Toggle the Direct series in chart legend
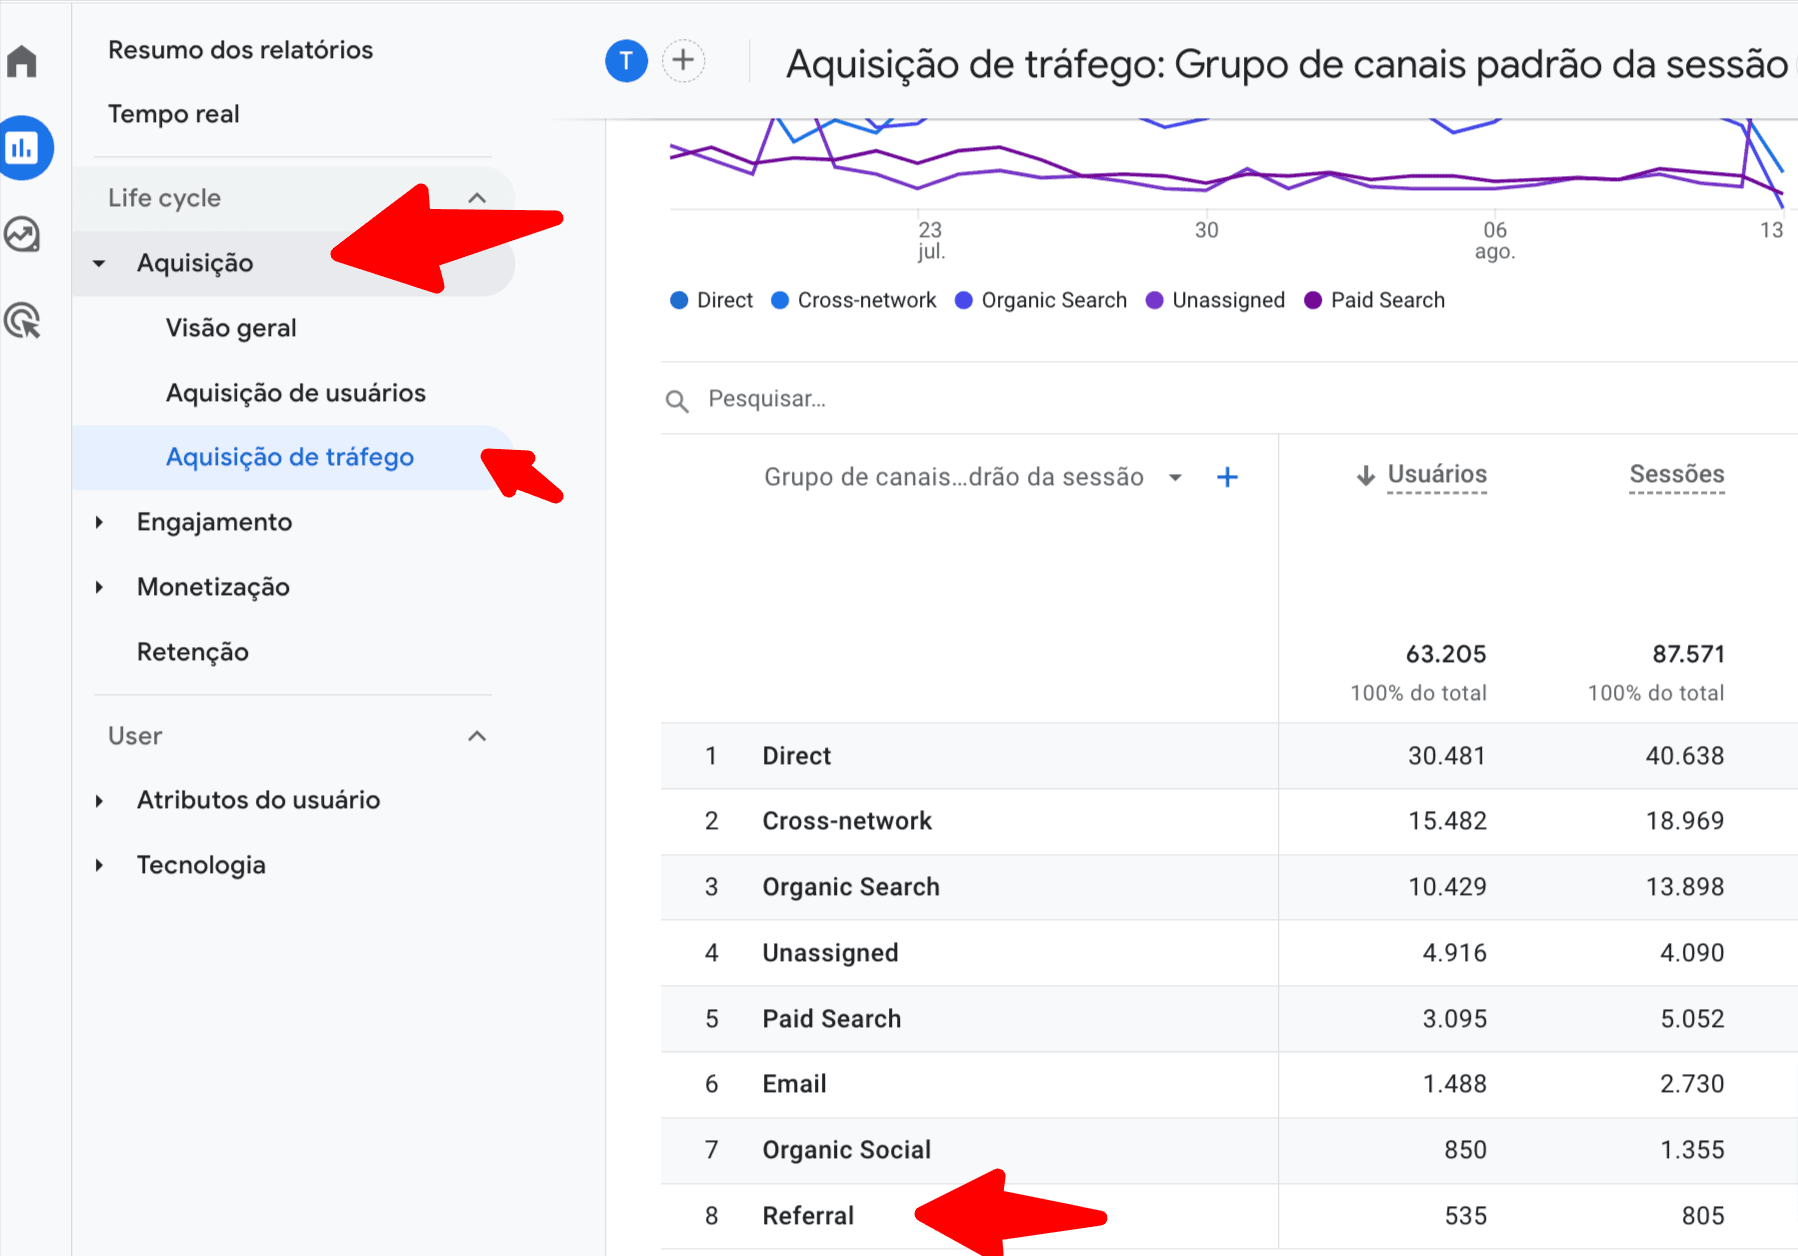 click(710, 300)
